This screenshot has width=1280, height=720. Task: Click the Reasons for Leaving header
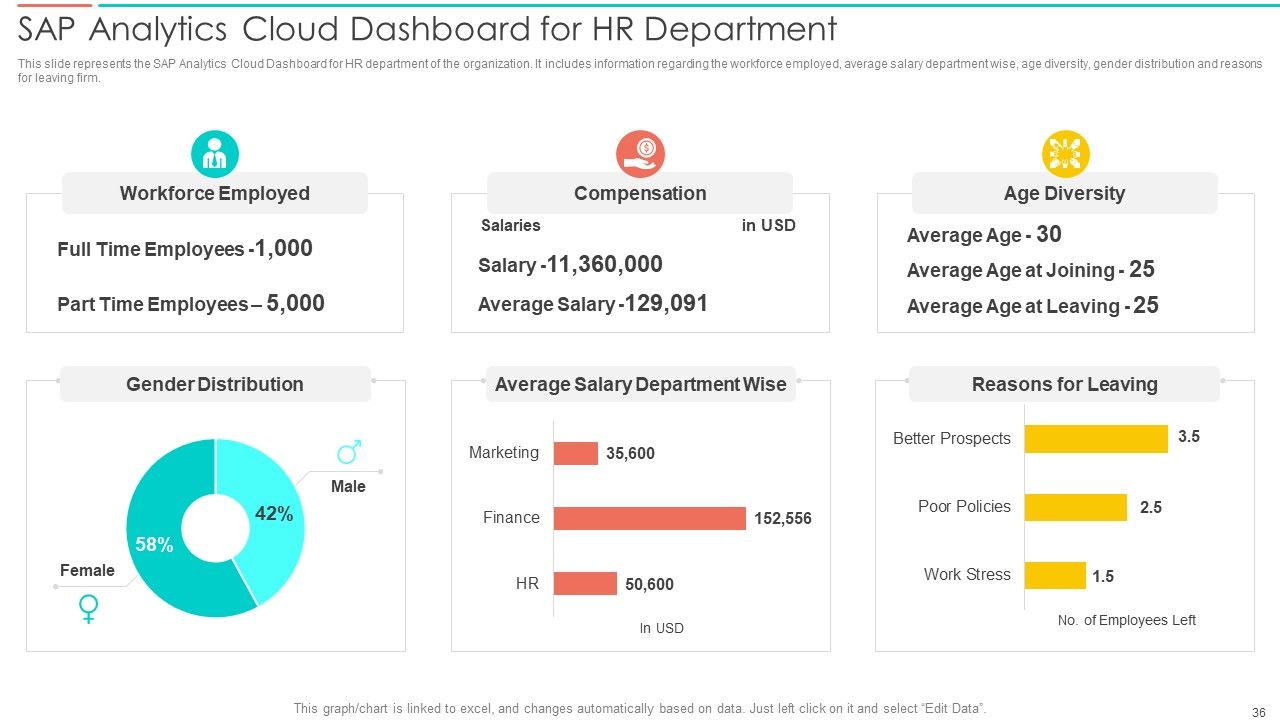[1065, 384]
